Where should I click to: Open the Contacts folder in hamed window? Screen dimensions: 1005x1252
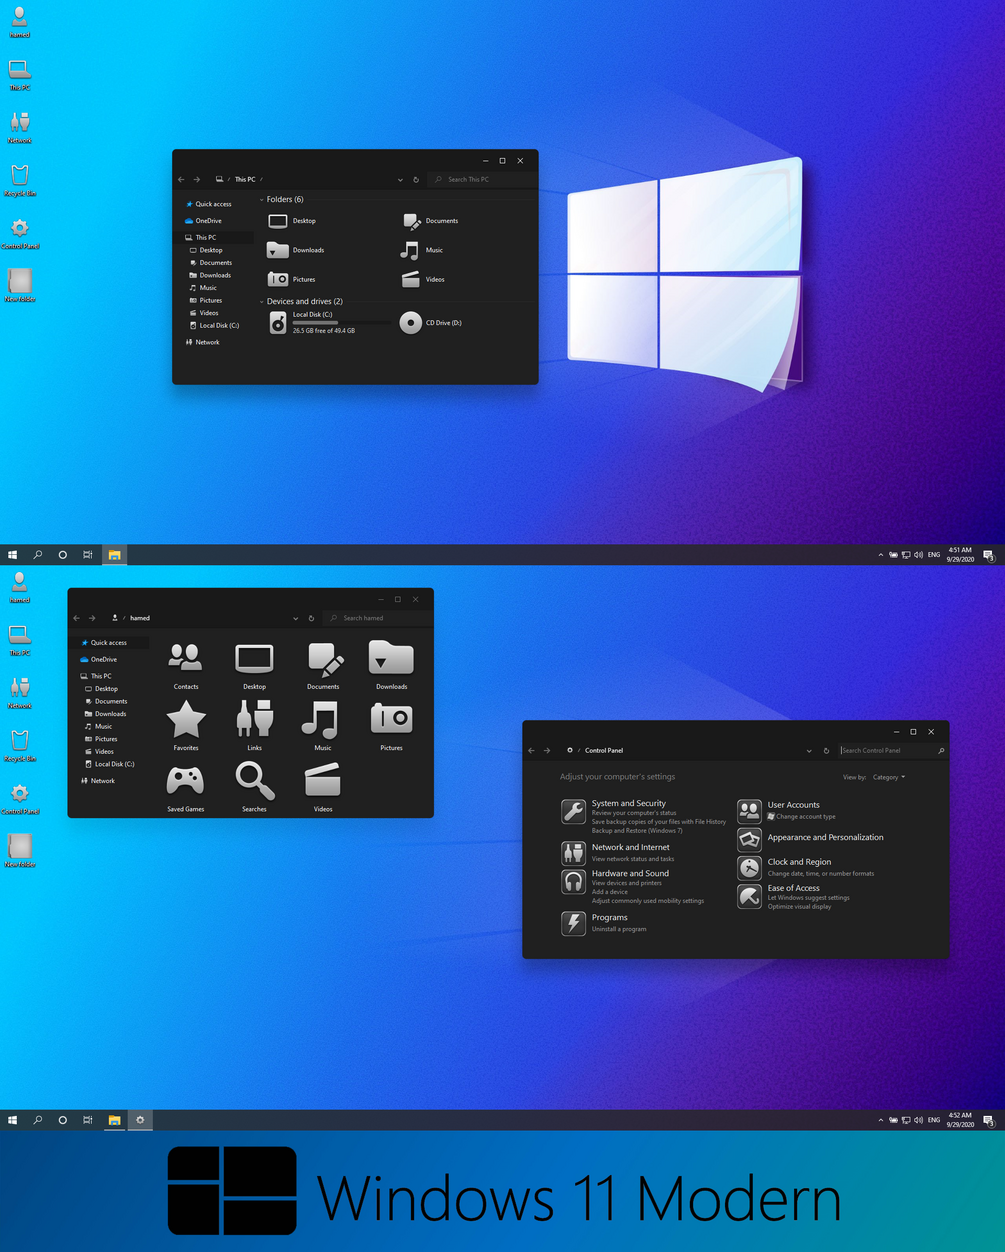186,665
